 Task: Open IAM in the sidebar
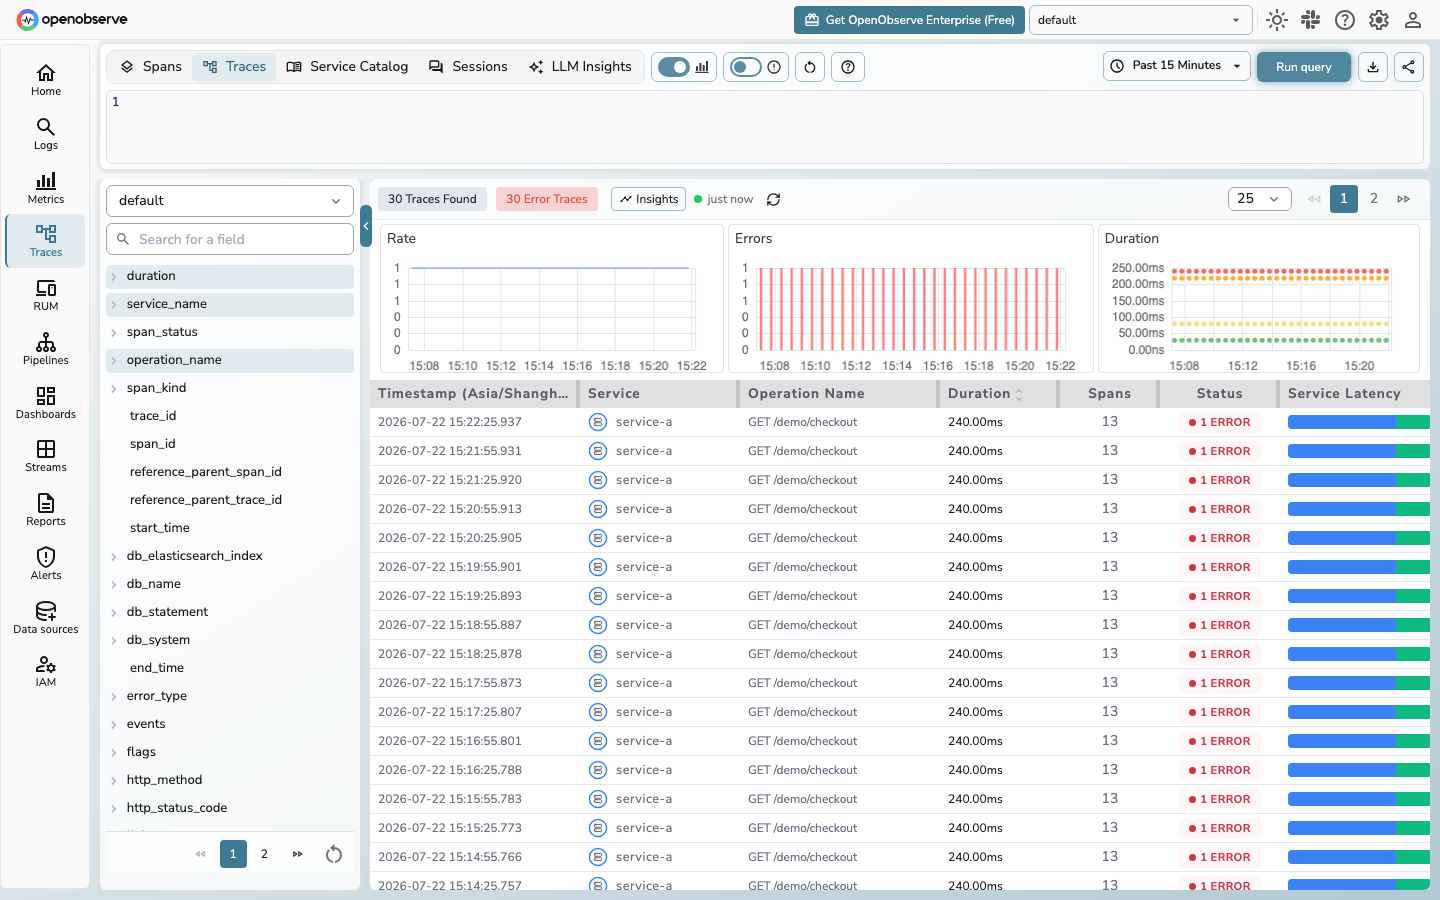point(46,671)
